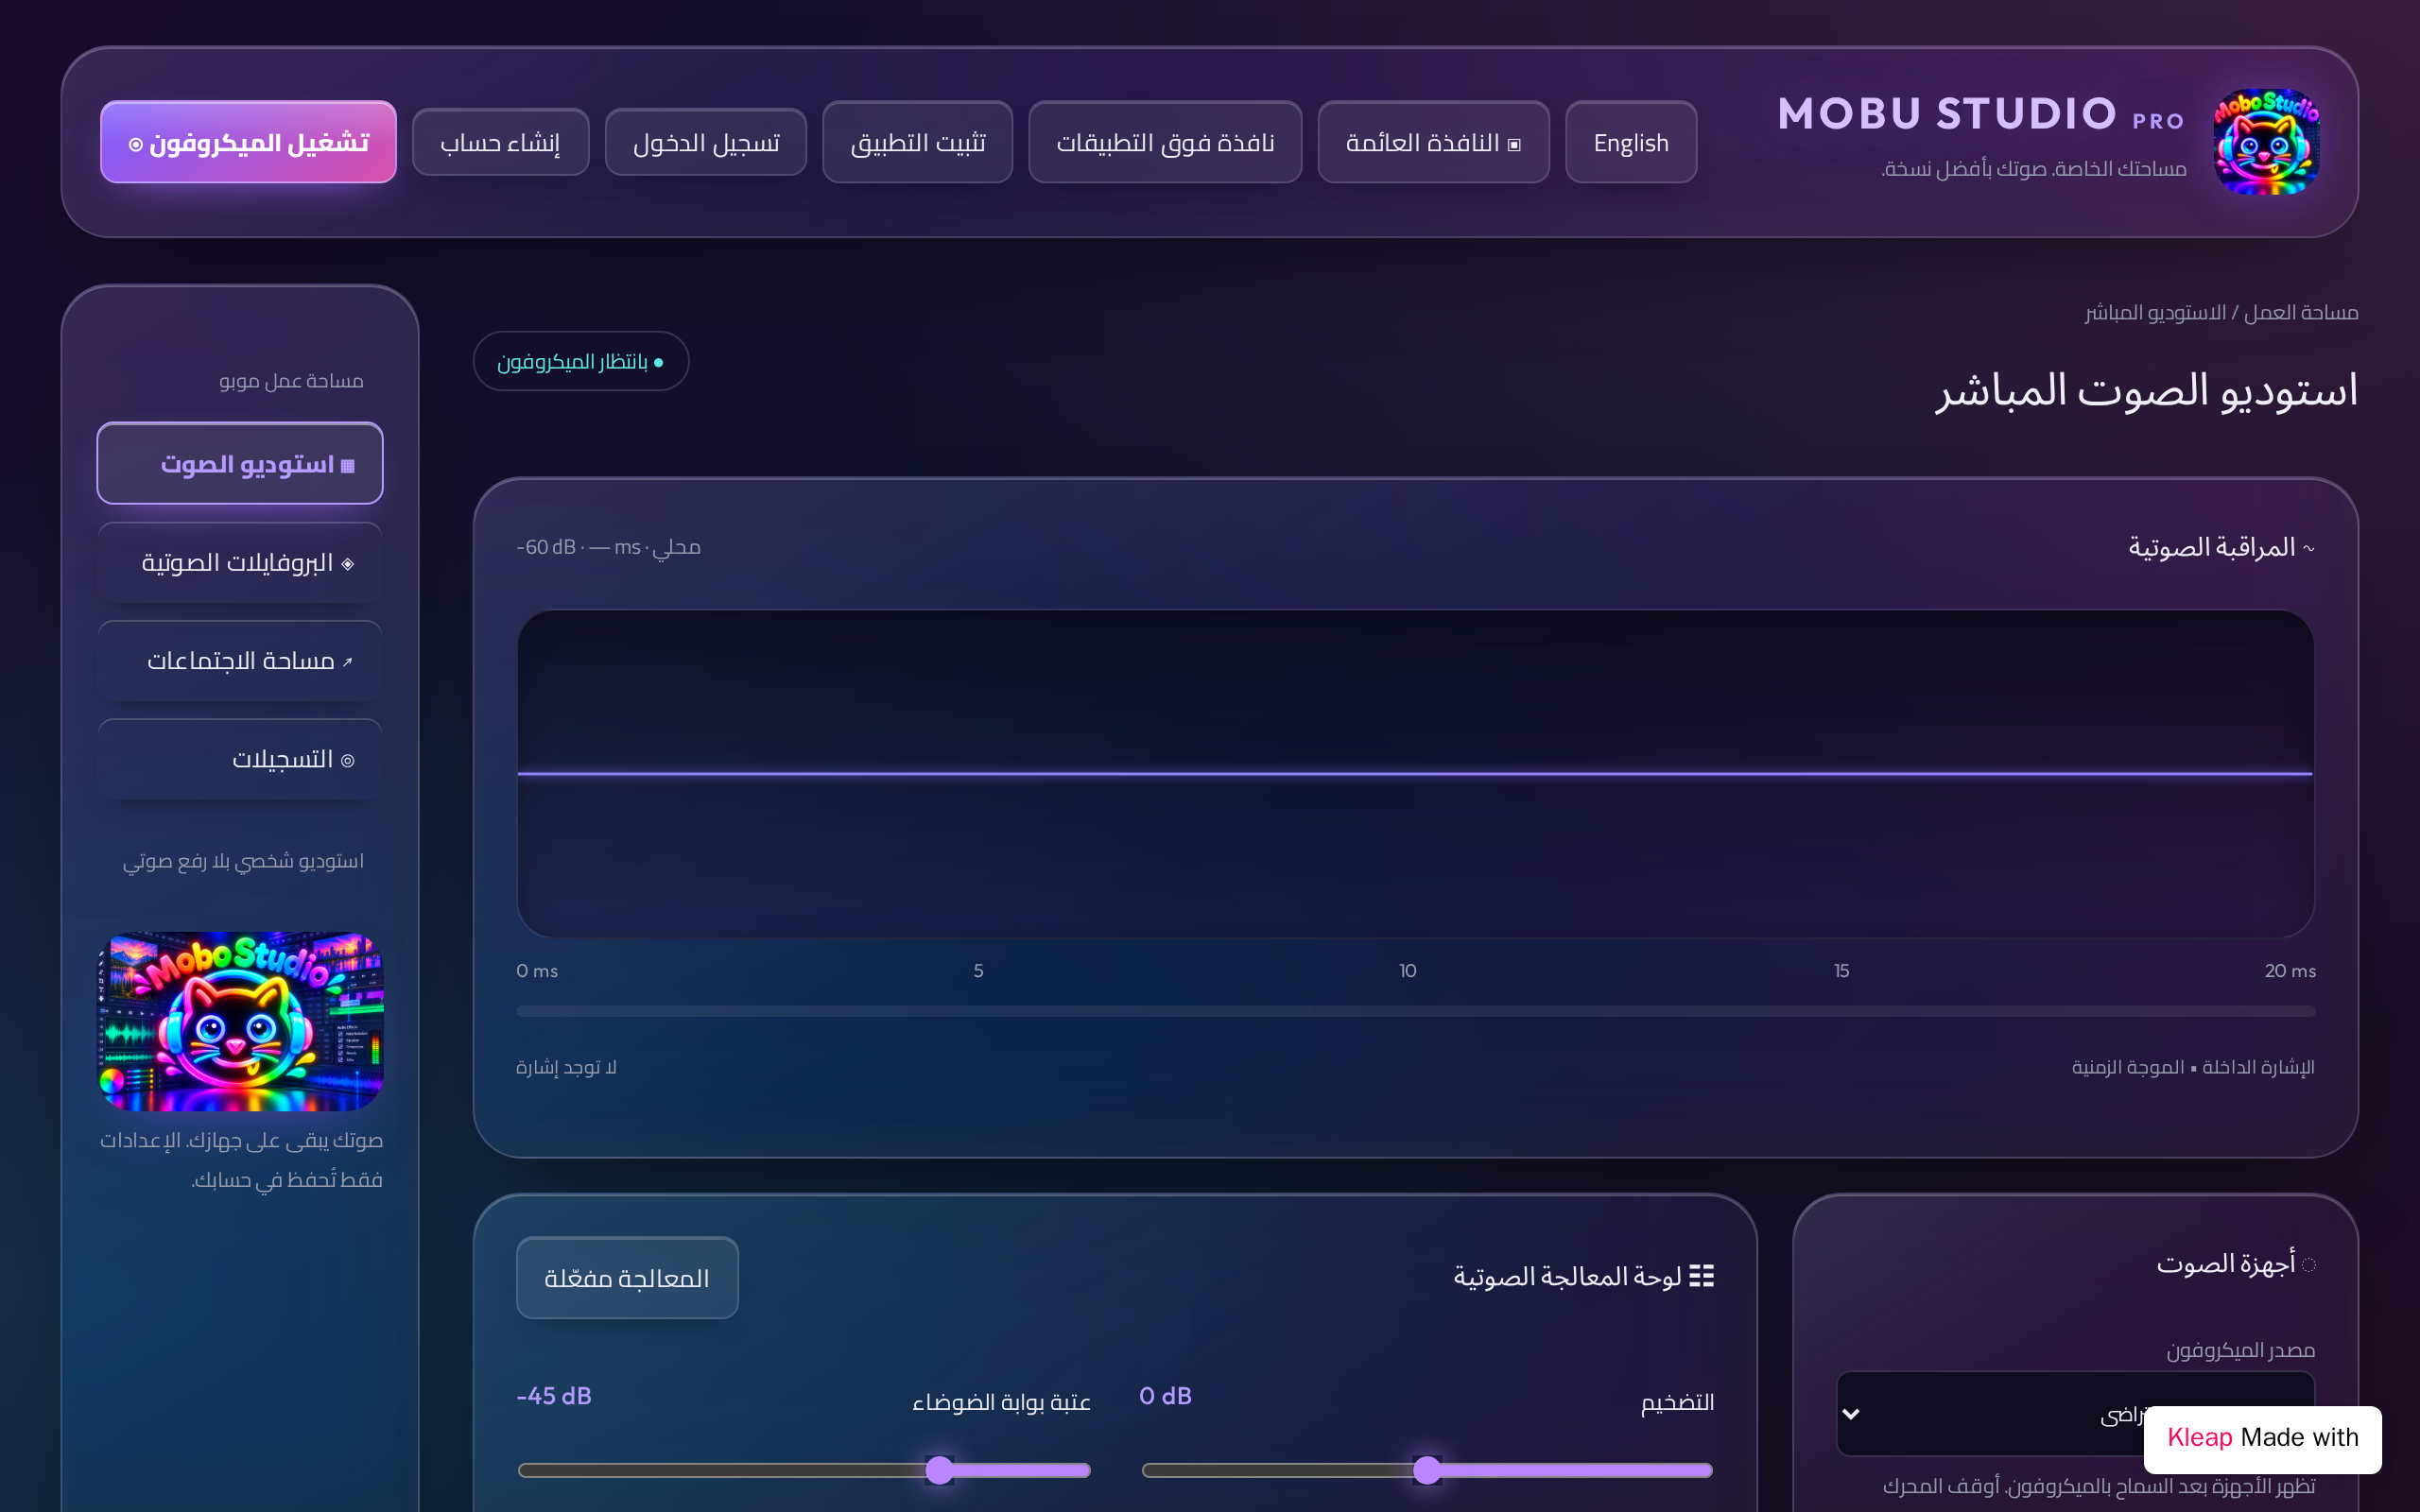Click the -60 dB latency readout
2420x1512 pixels.
coord(608,547)
